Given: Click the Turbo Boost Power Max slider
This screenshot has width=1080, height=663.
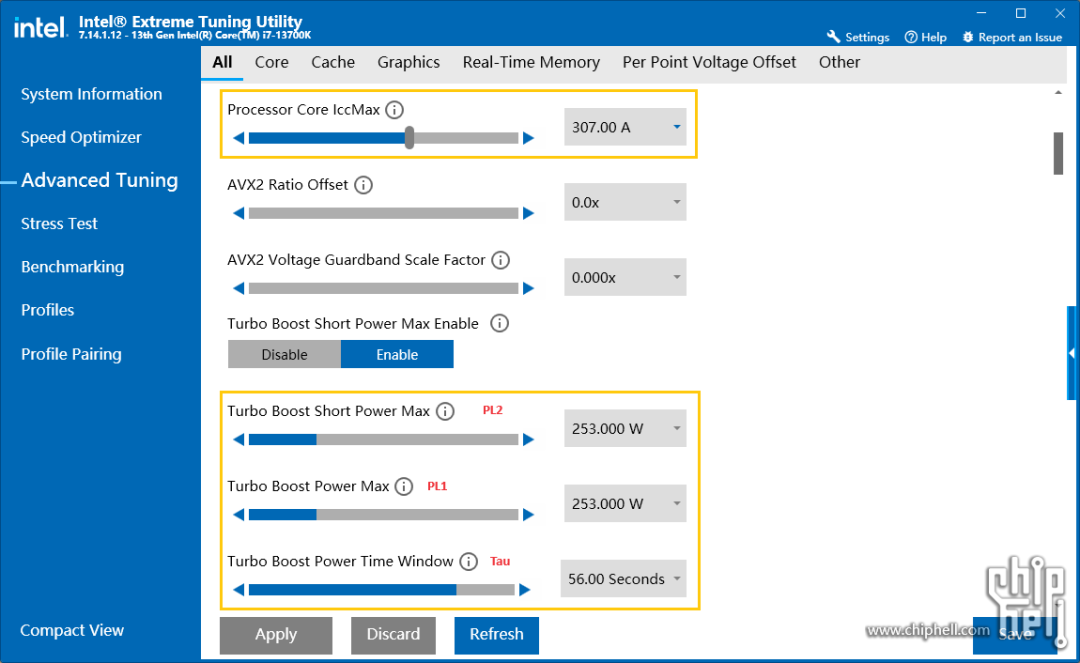Looking at the screenshot, I should click(384, 515).
